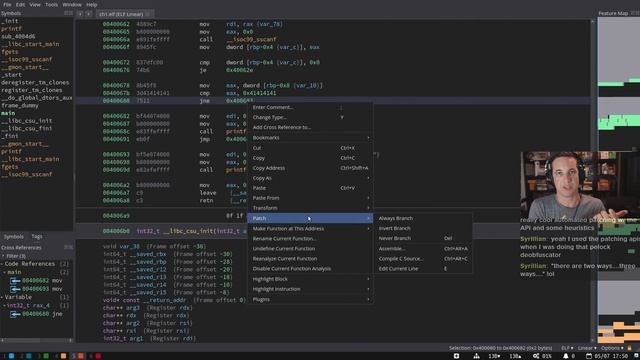Choose Always Branch in the Patch submenu
Screen dimensions: 640x360
(396, 218)
